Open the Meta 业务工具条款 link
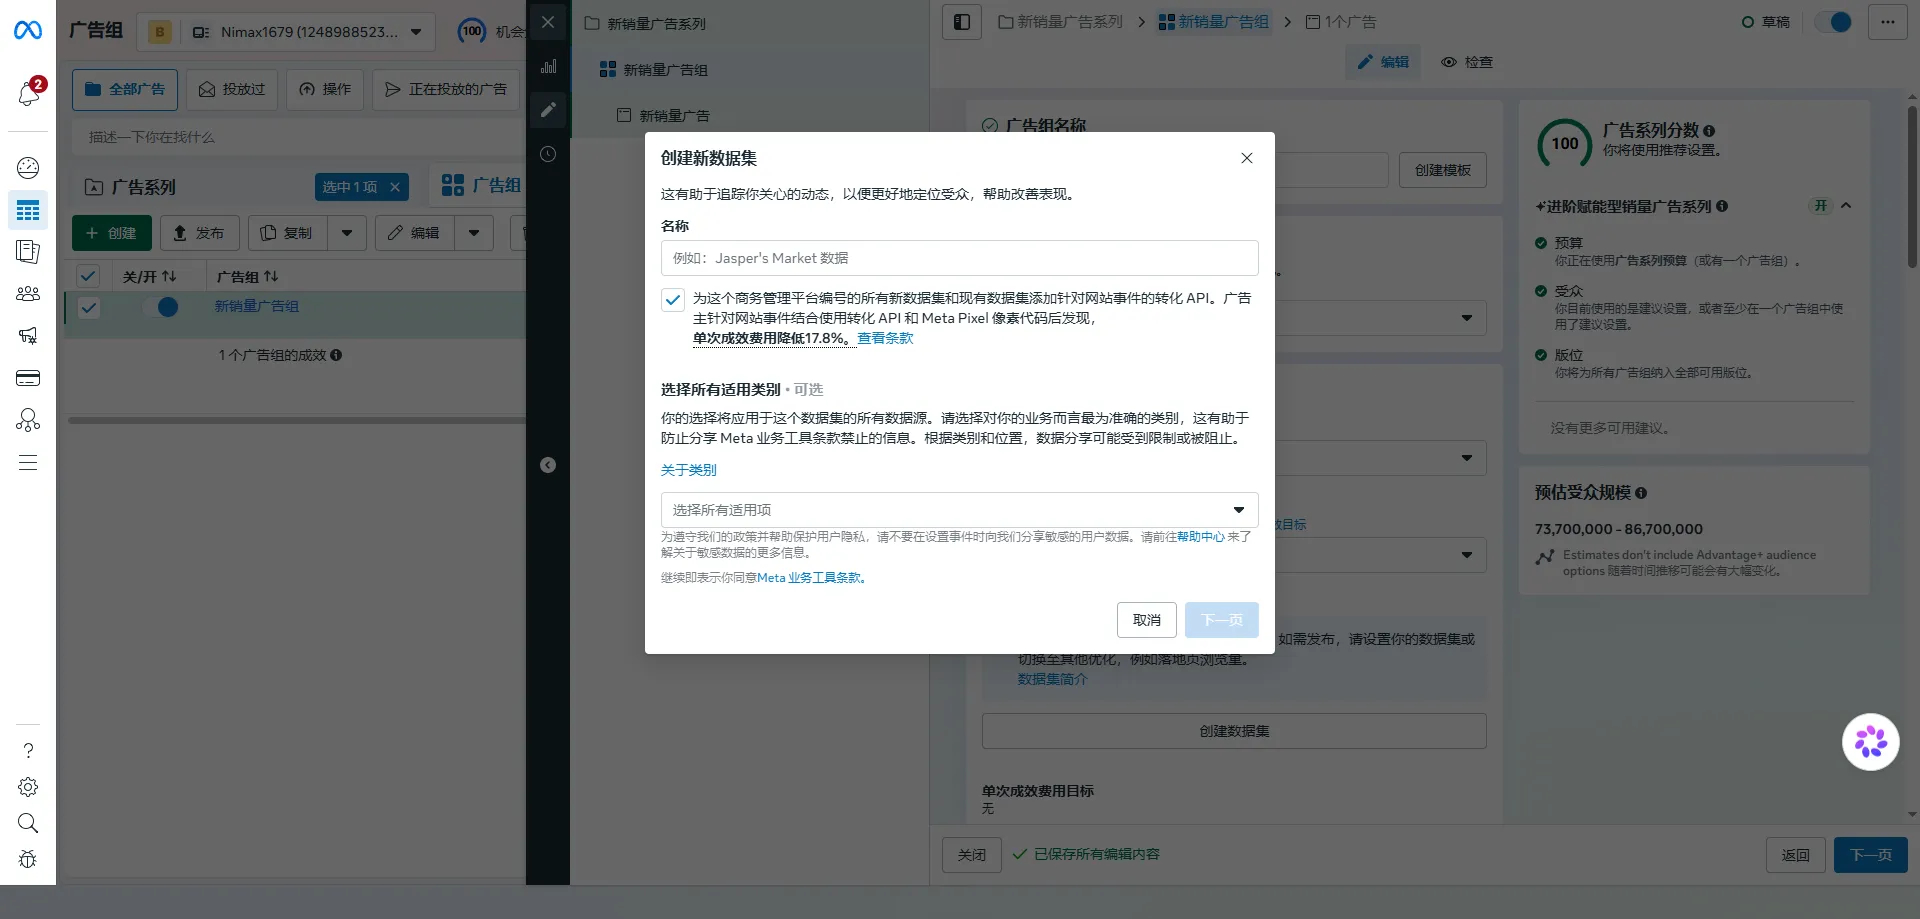This screenshot has height=919, width=1920. click(811, 578)
